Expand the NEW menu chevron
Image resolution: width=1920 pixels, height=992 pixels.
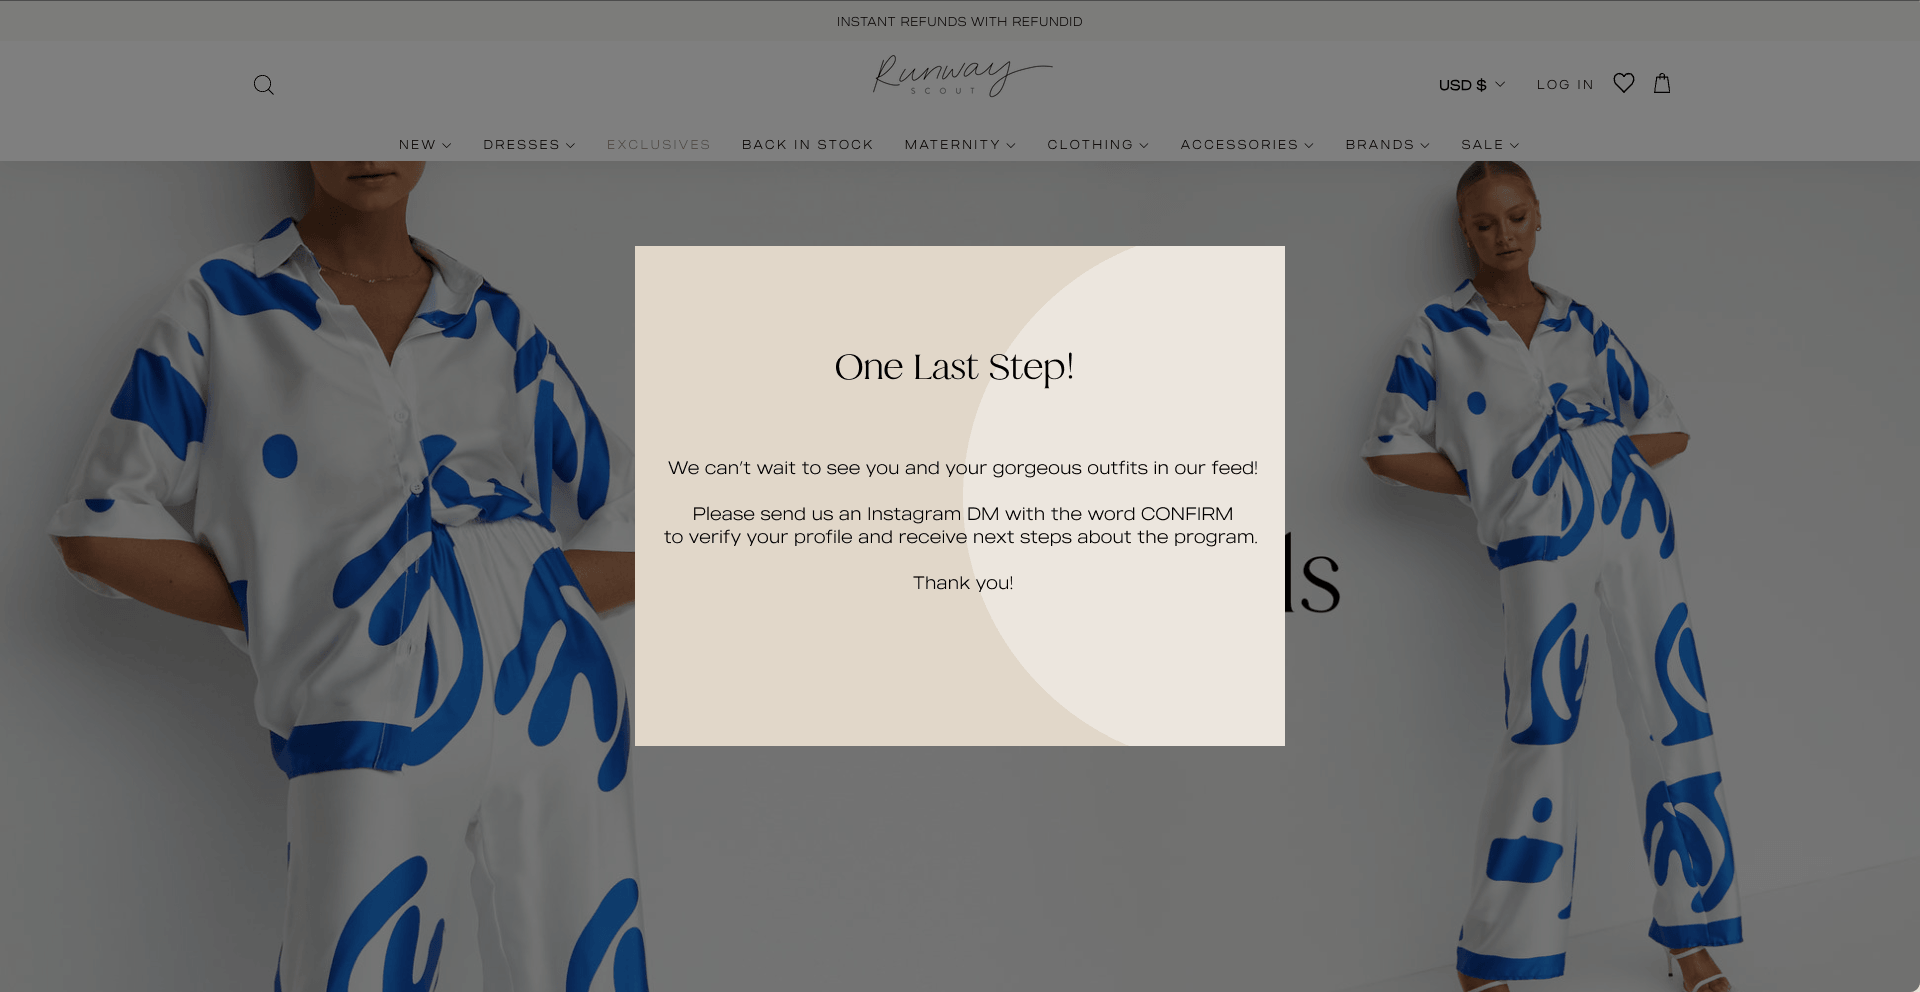(447, 145)
